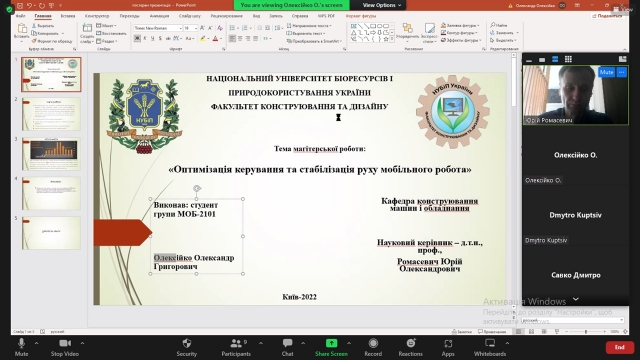Expand more participants chevron in Zoom panel
640x360 pixels.
(x=576, y=299)
